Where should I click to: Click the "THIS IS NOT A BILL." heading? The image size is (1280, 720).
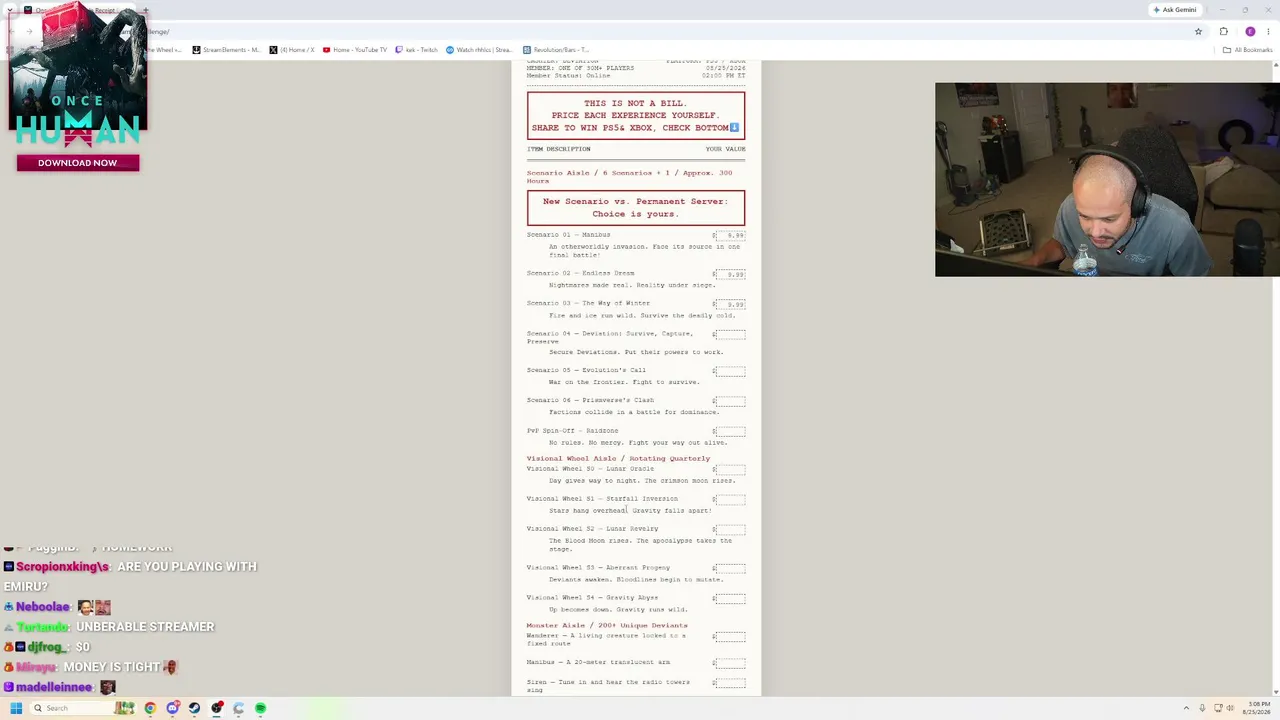[636, 103]
